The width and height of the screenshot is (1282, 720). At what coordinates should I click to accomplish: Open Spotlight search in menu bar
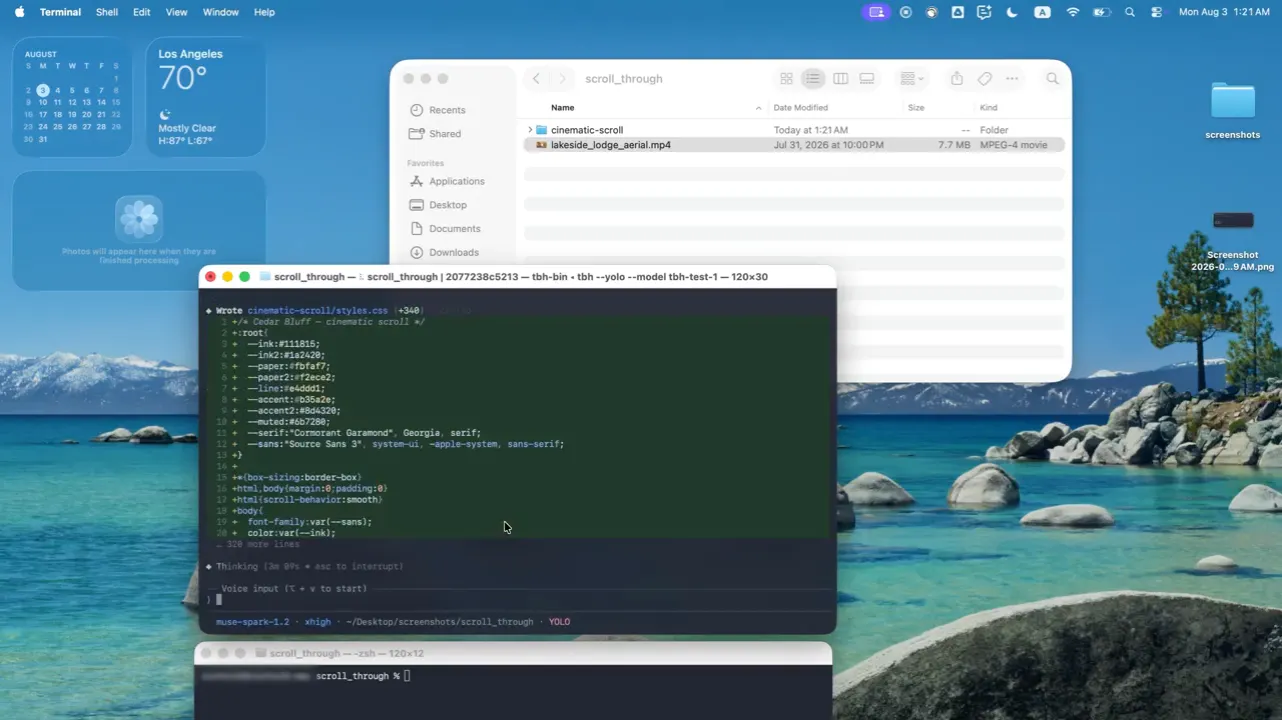(1130, 12)
